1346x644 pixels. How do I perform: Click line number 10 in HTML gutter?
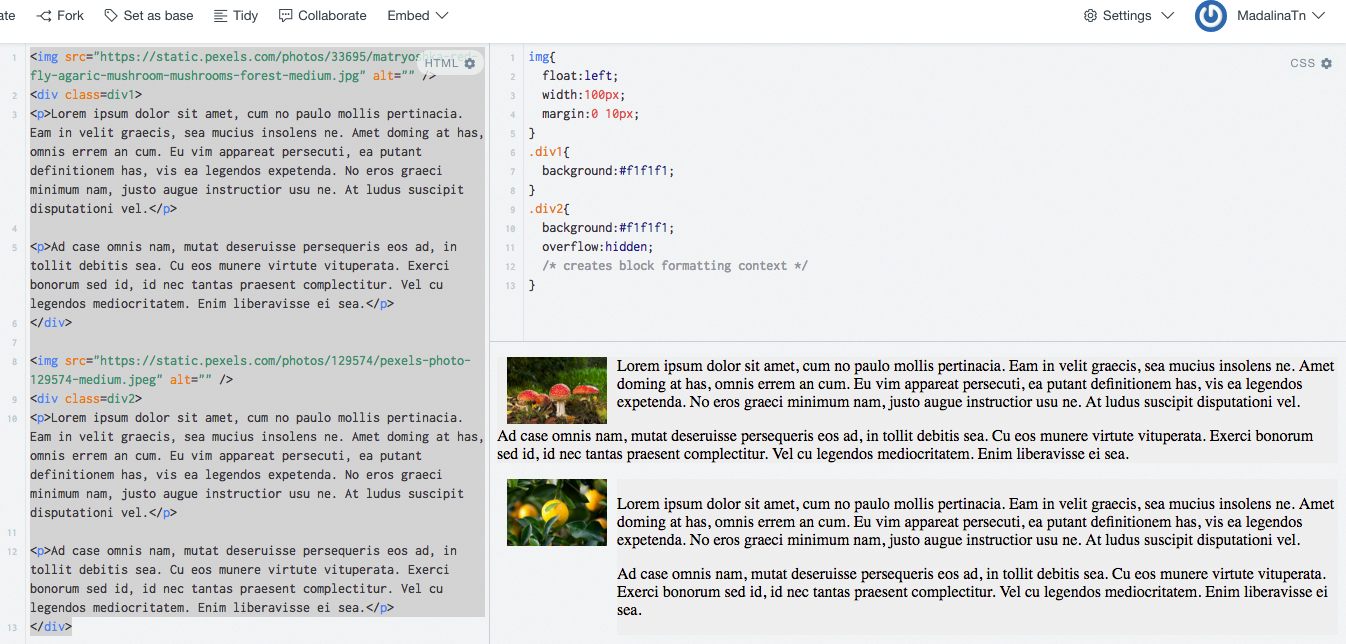[13, 418]
